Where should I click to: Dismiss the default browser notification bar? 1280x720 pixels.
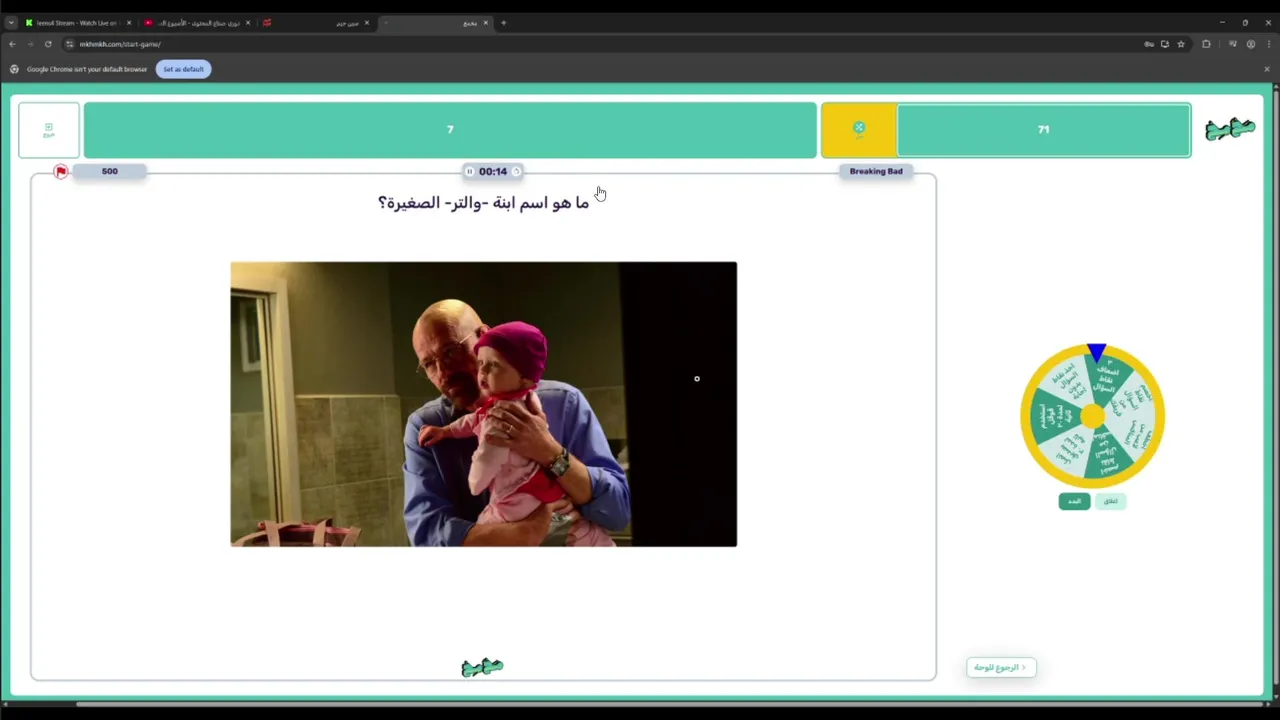coord(1266,69)
